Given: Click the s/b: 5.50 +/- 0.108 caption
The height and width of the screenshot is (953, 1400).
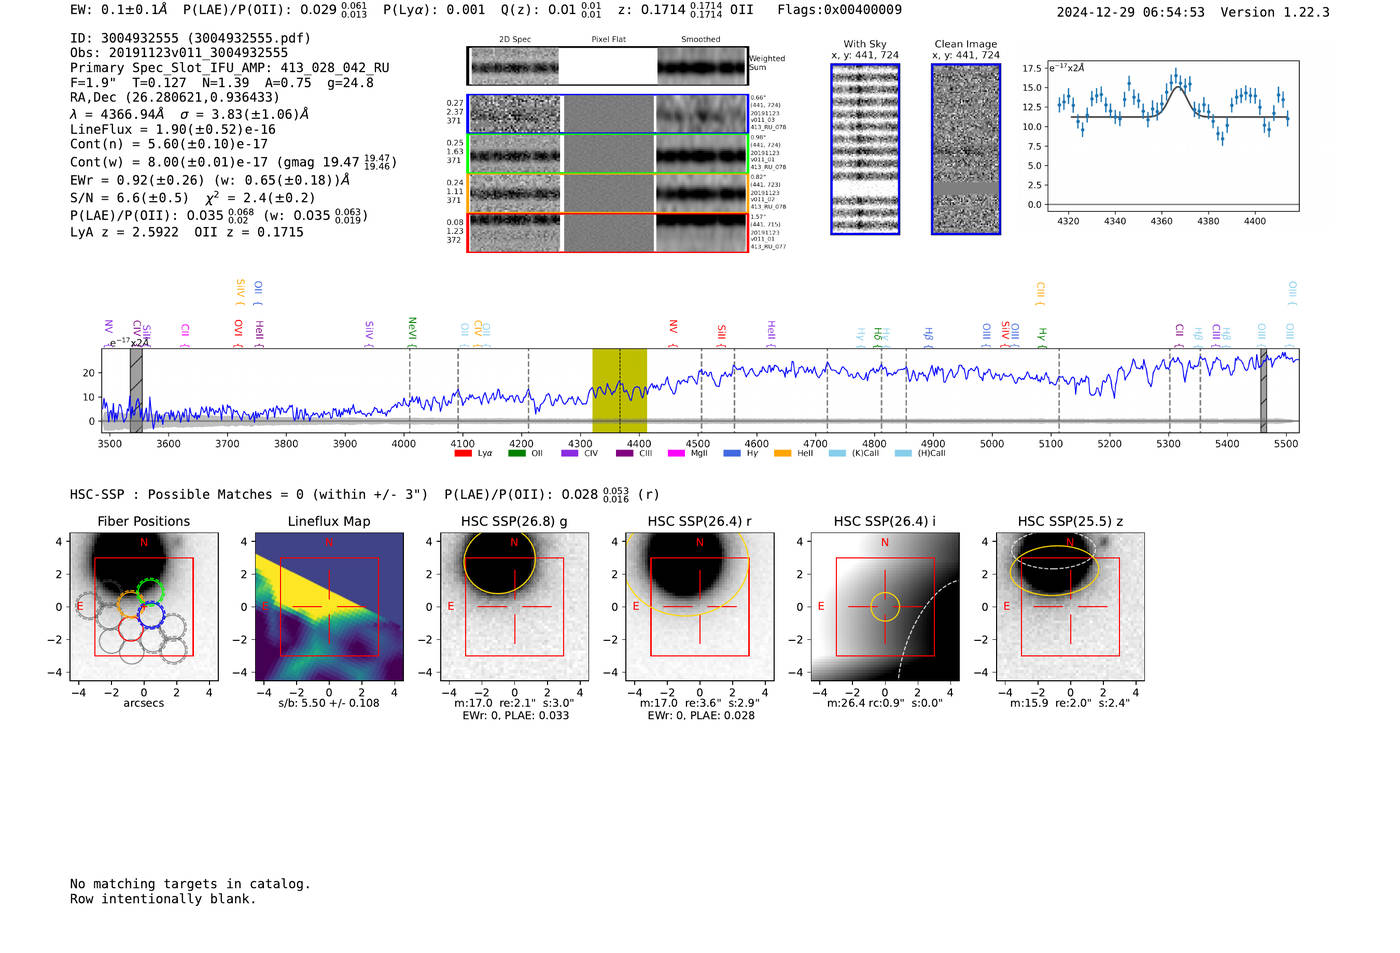Looking at the screenshot, I should tap(329, 703).
